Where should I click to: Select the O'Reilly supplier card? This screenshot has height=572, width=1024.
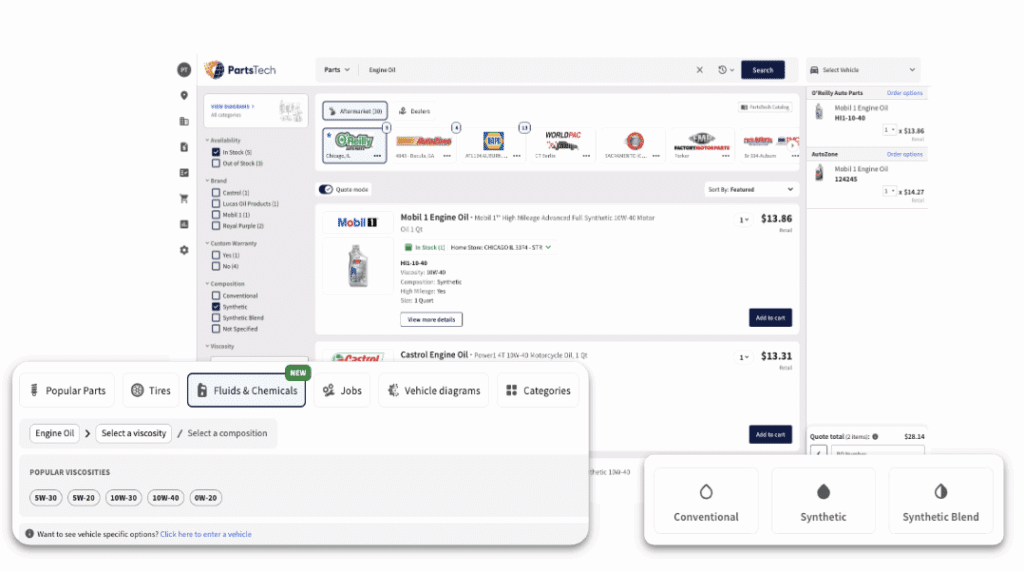354,145
